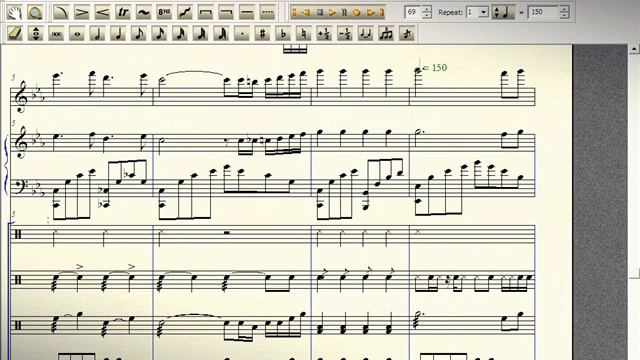The image size is (640, 360).
Task: Toggle the sharp accidental
Action: tap(262, 33)
